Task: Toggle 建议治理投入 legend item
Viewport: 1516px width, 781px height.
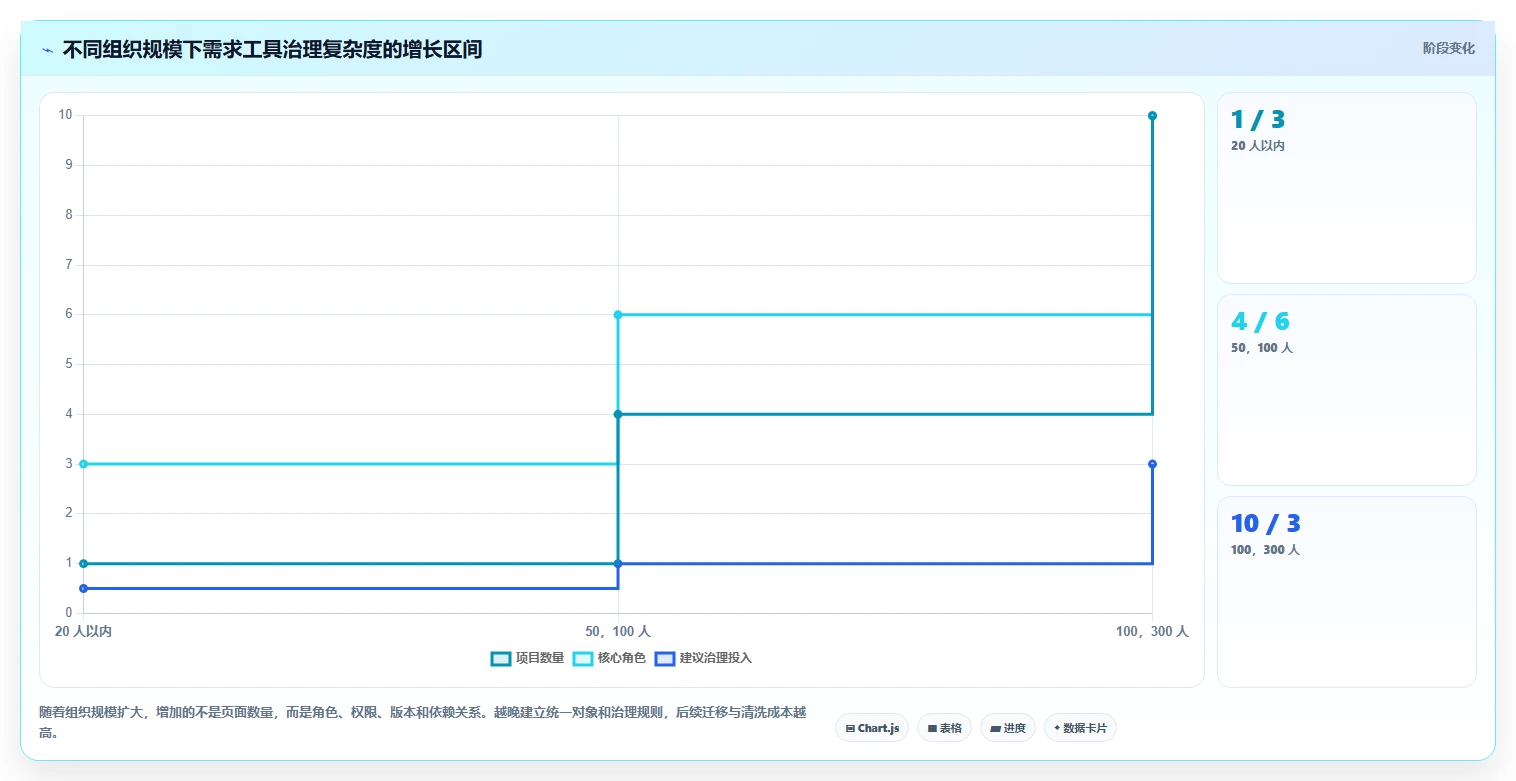Action: (x=703, y=658)
